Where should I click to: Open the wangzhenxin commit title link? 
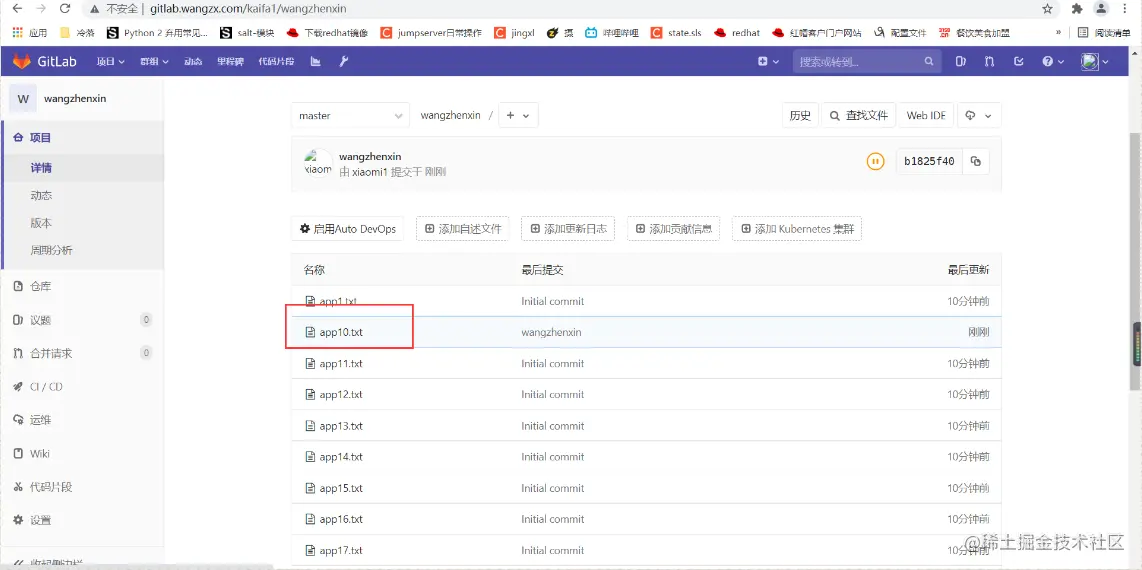click(370, 157)
